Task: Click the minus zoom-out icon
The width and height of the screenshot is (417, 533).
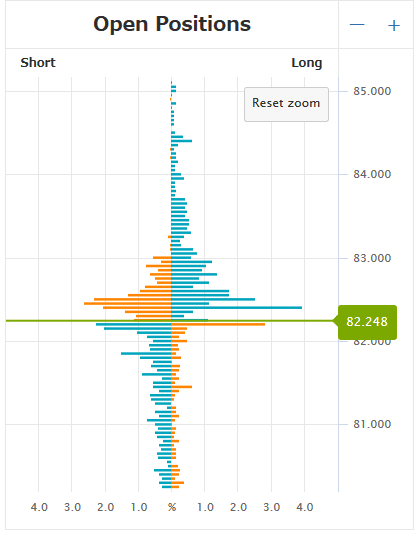Action: point(357,25)
